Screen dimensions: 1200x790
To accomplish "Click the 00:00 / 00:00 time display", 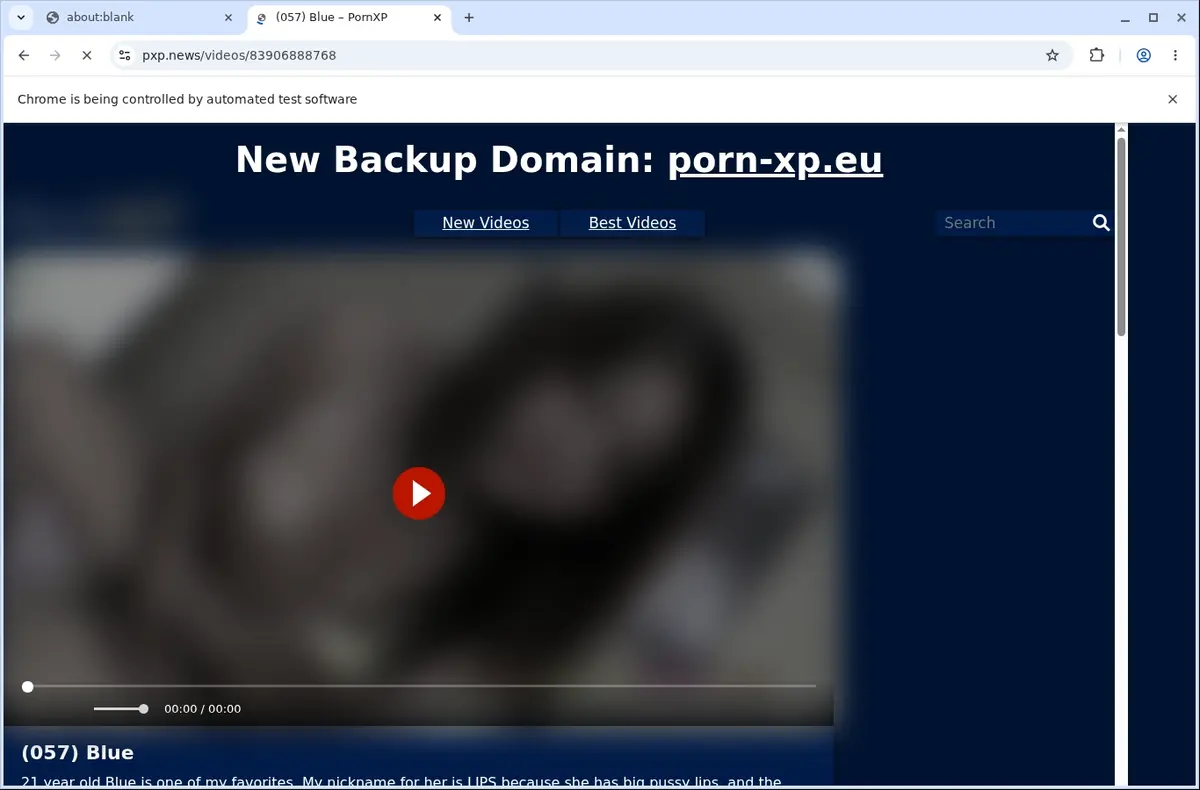I will pos(202,708).
